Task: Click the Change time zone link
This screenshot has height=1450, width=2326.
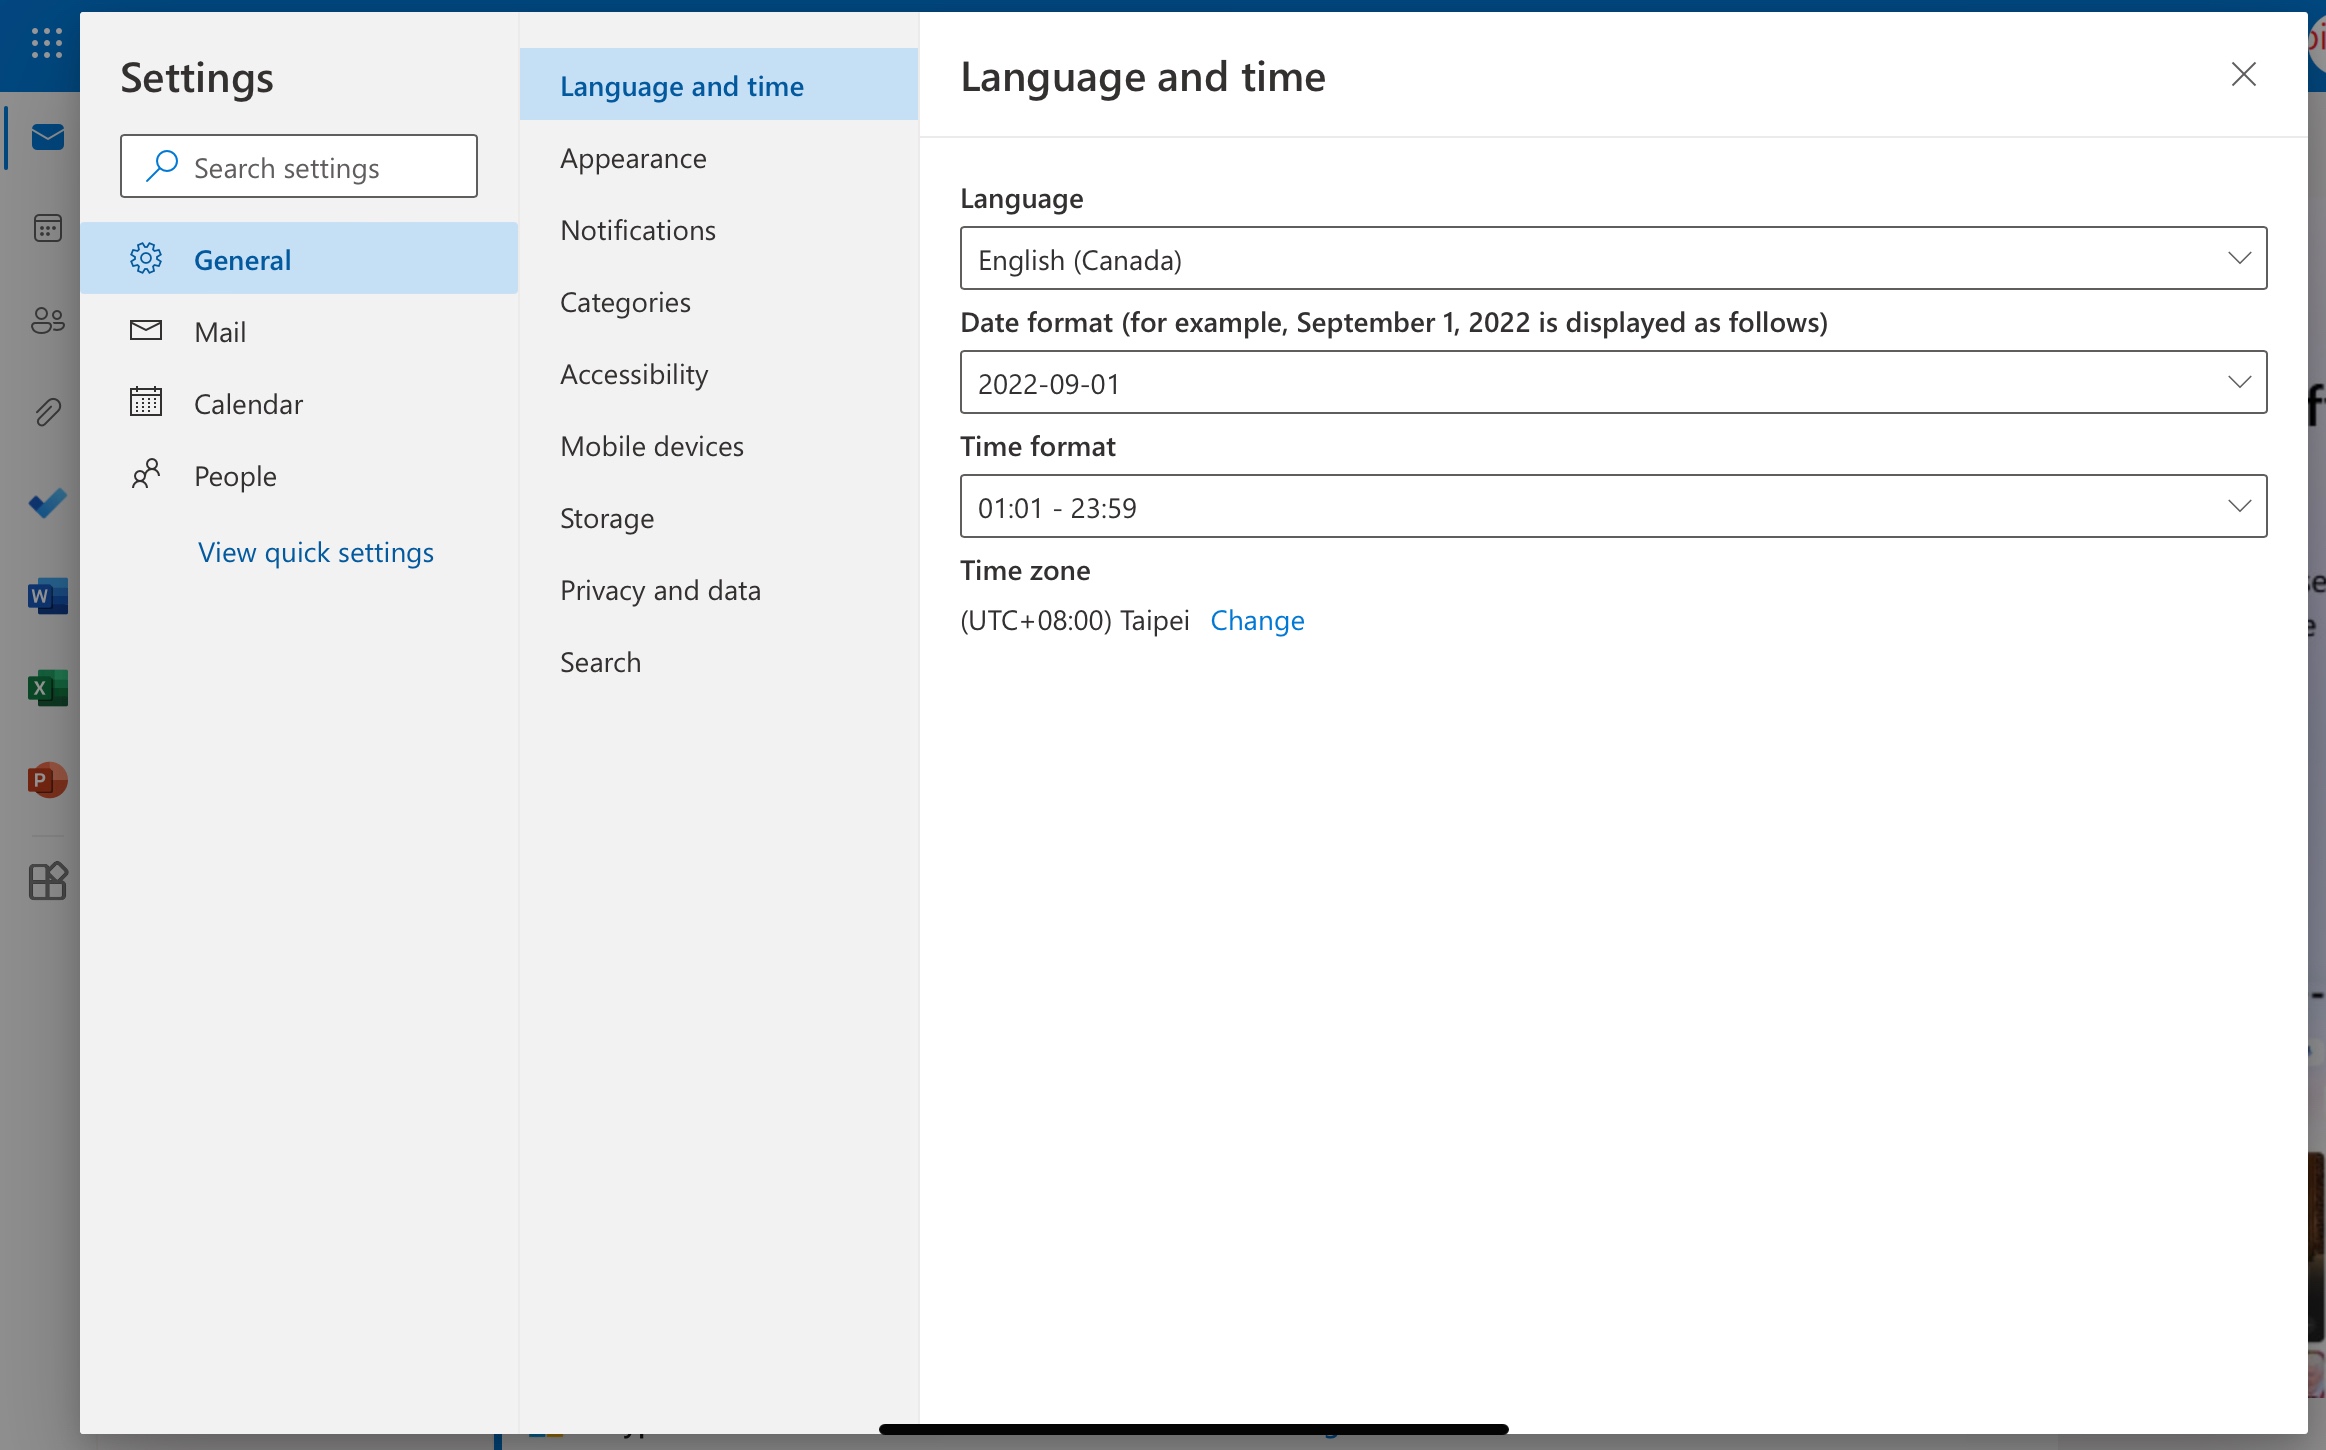Action: (1256, 620)
